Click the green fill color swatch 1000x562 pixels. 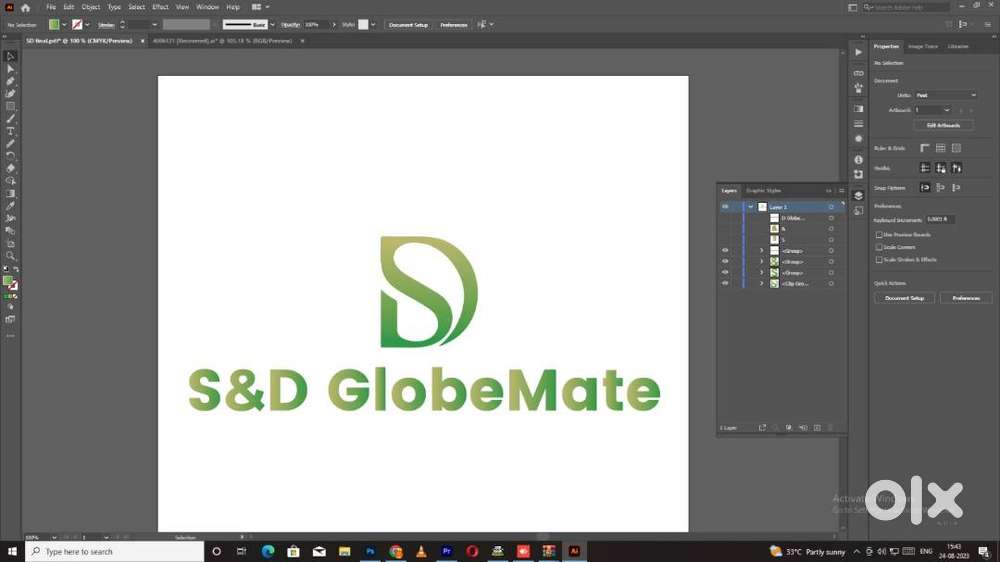pos(54,24)
